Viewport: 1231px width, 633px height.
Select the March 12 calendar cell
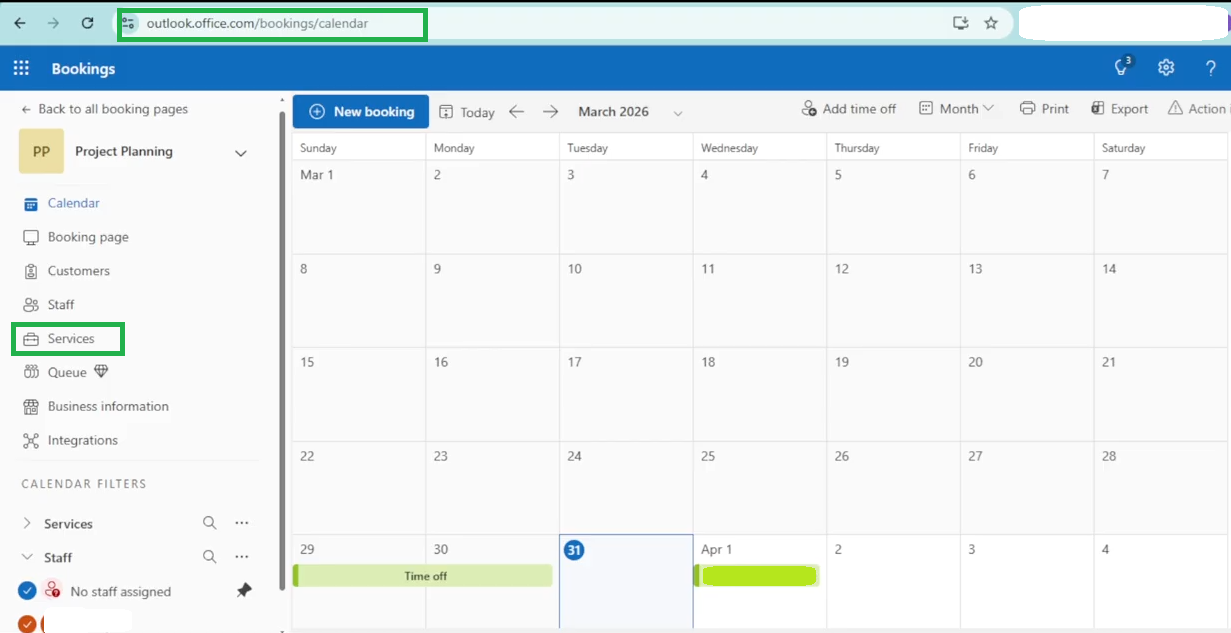click(894, 301)
